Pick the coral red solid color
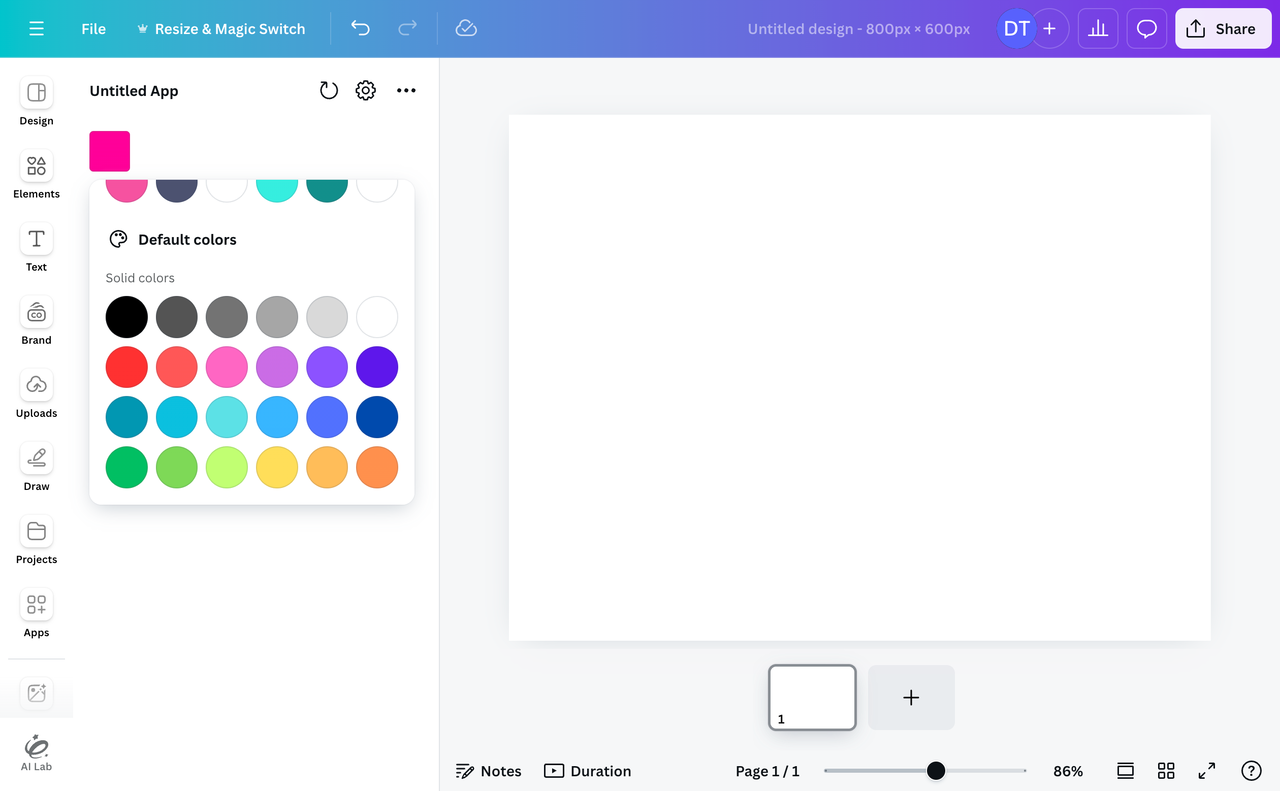 click(x=177, y=367)
